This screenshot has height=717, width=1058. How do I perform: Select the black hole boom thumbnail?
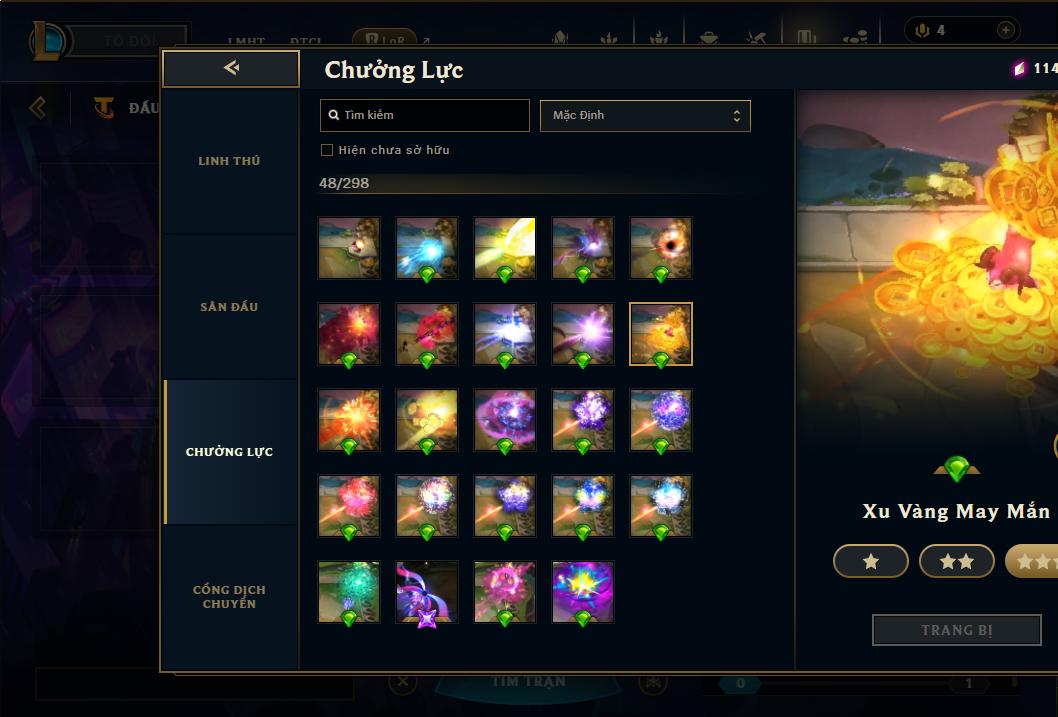(x=661, y=248)
